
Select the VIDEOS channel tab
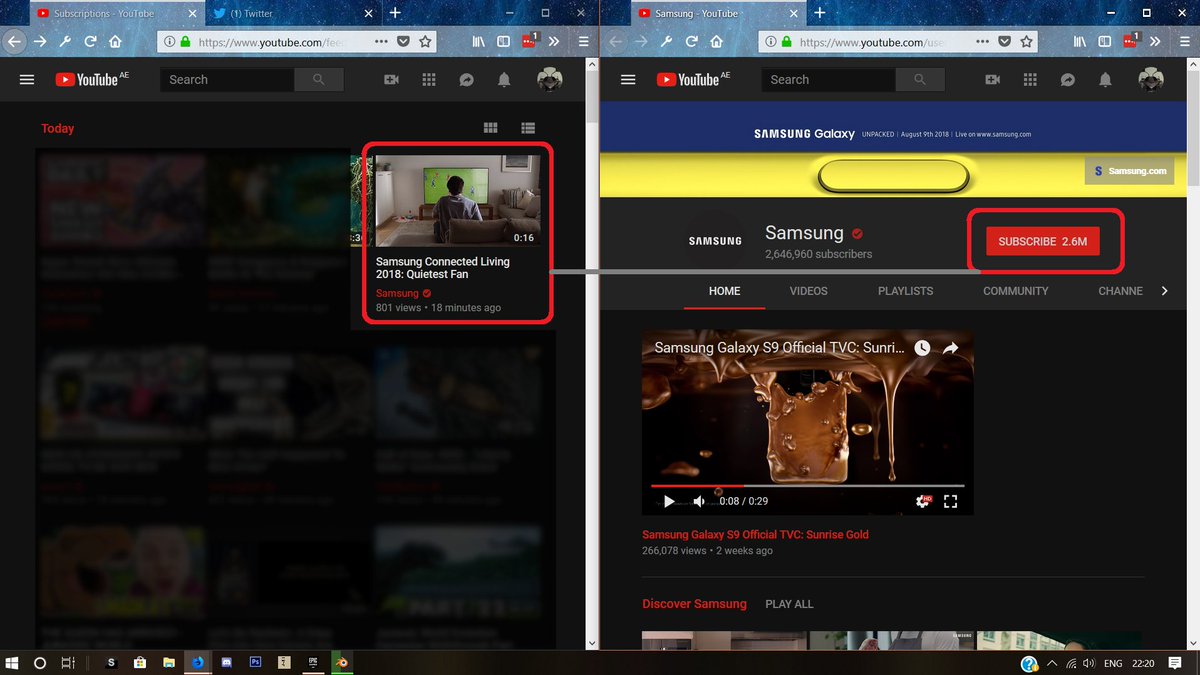tap(809, 291)
